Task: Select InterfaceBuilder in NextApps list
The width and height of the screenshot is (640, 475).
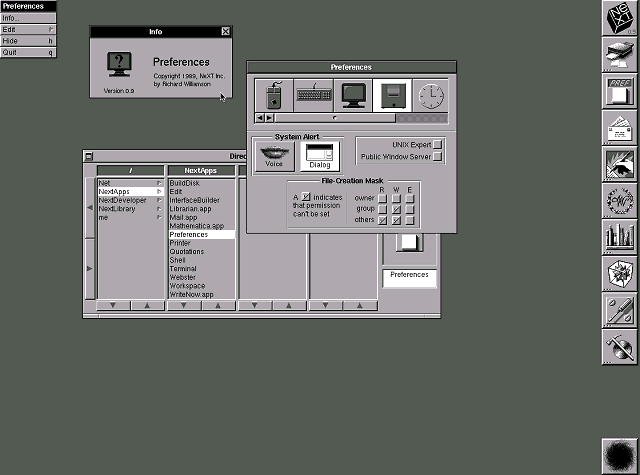Action: [201, 200]
